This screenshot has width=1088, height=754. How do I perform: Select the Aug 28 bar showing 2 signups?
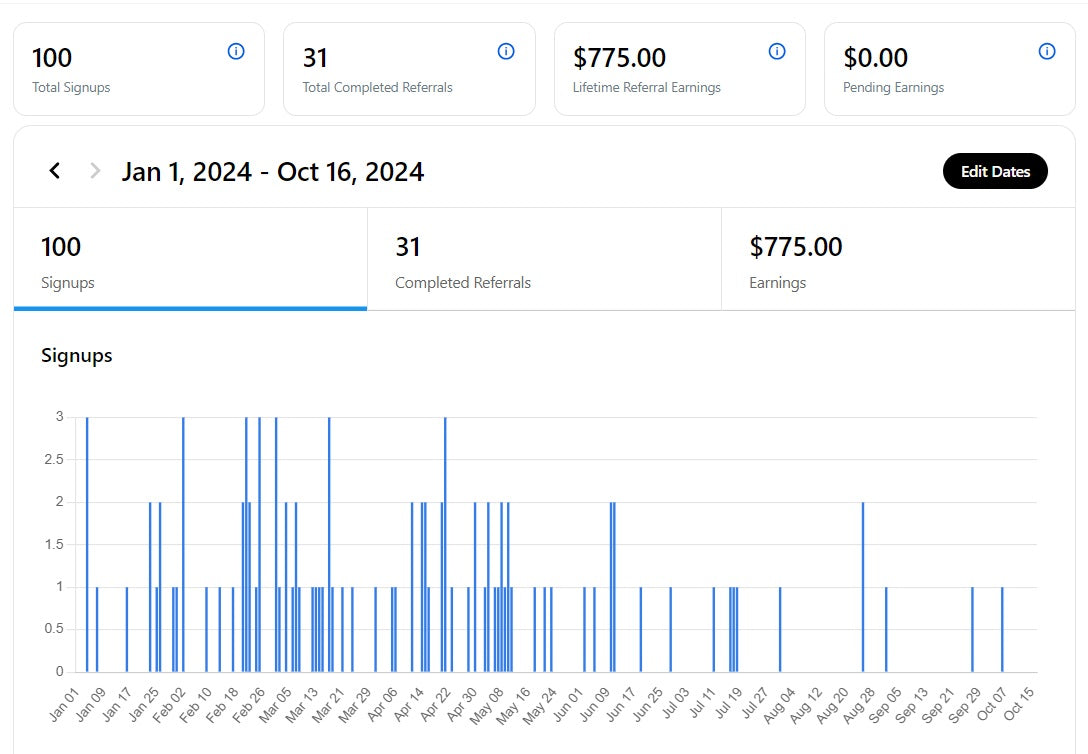862,585
